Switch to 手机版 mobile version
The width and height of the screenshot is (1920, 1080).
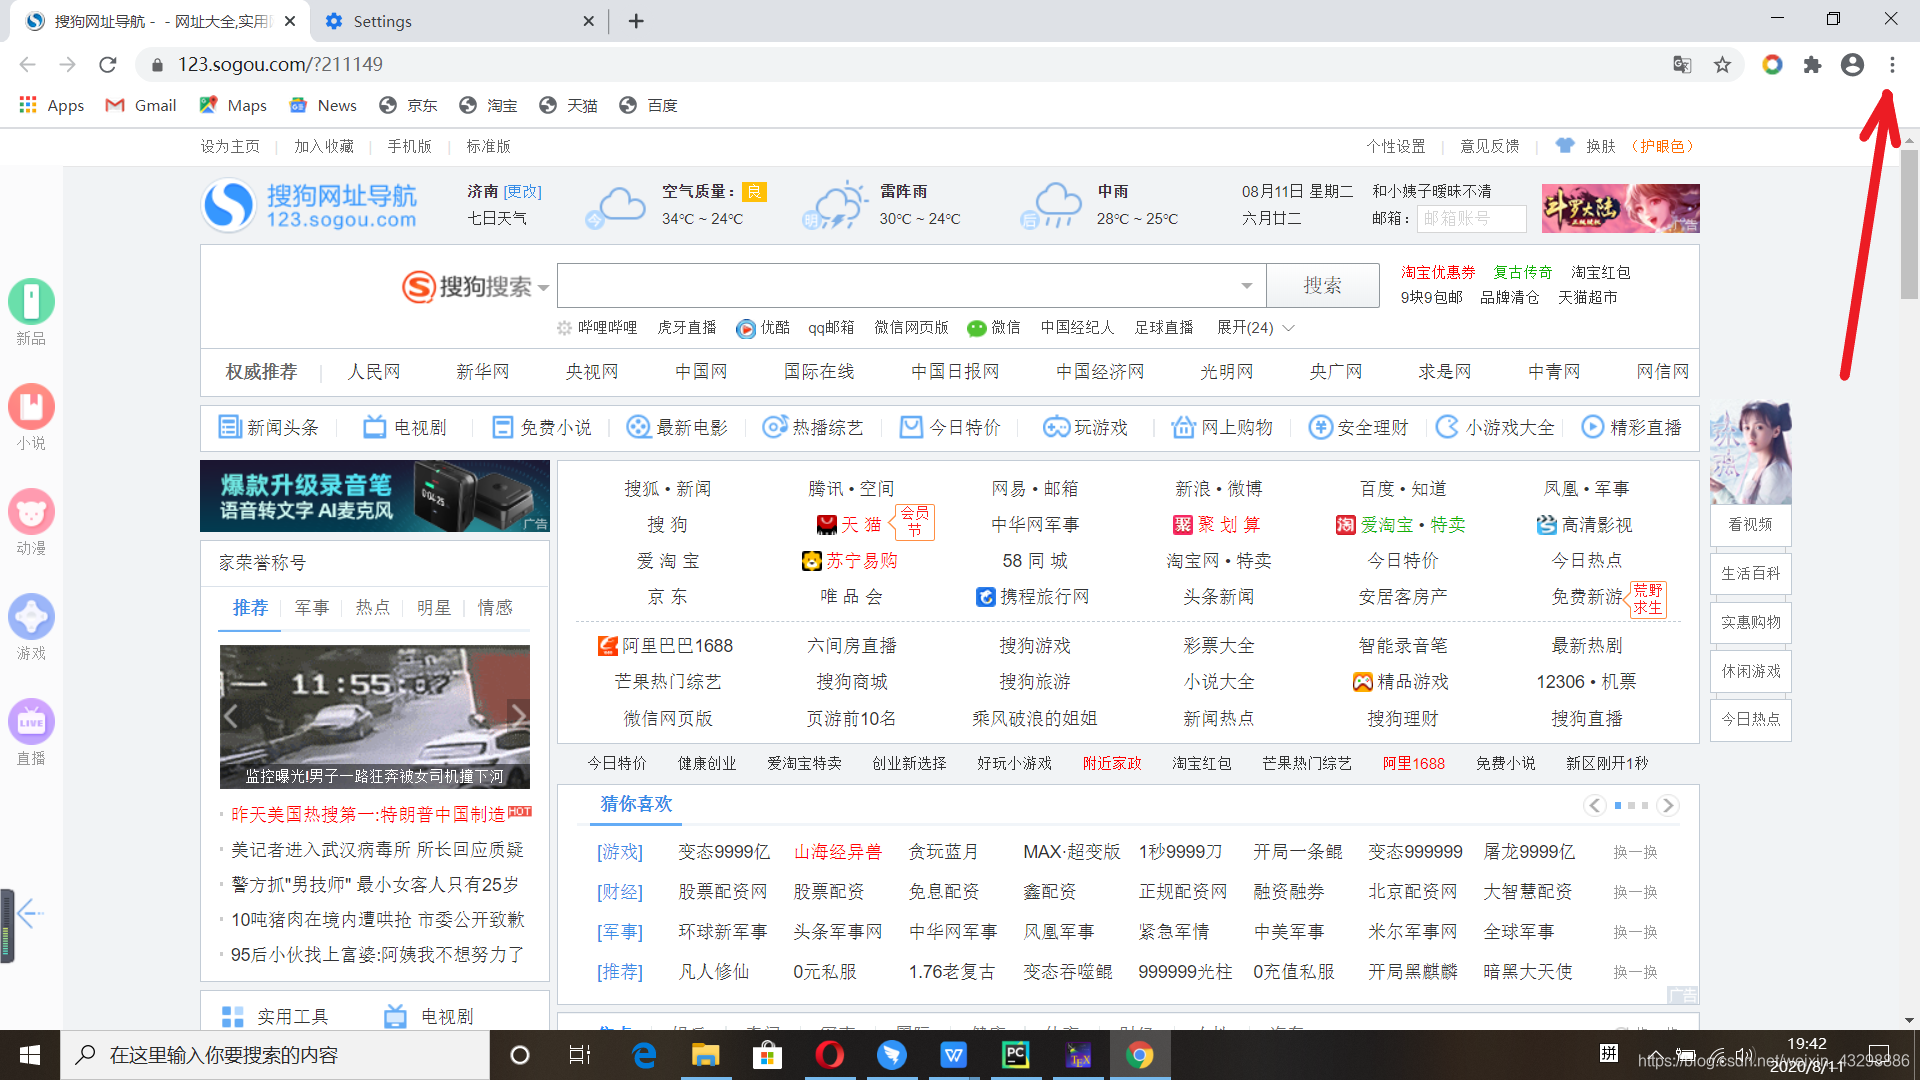pyautogui.click(x=410, y=146)
